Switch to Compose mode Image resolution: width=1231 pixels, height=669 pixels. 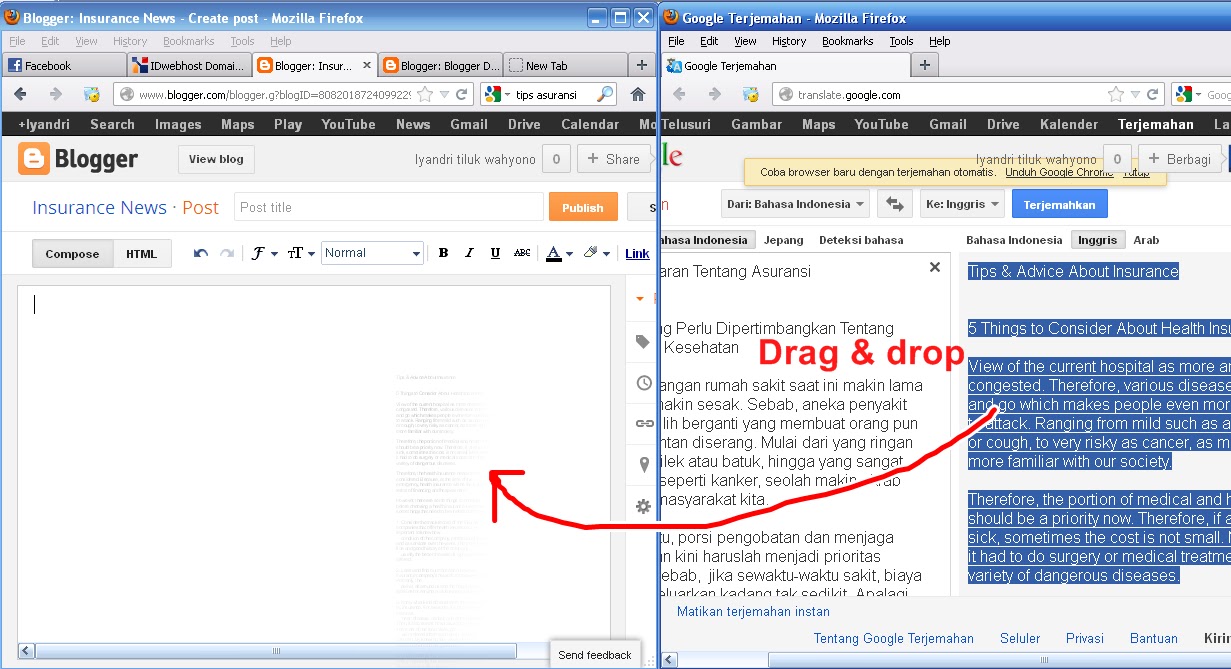coord(72,254)
